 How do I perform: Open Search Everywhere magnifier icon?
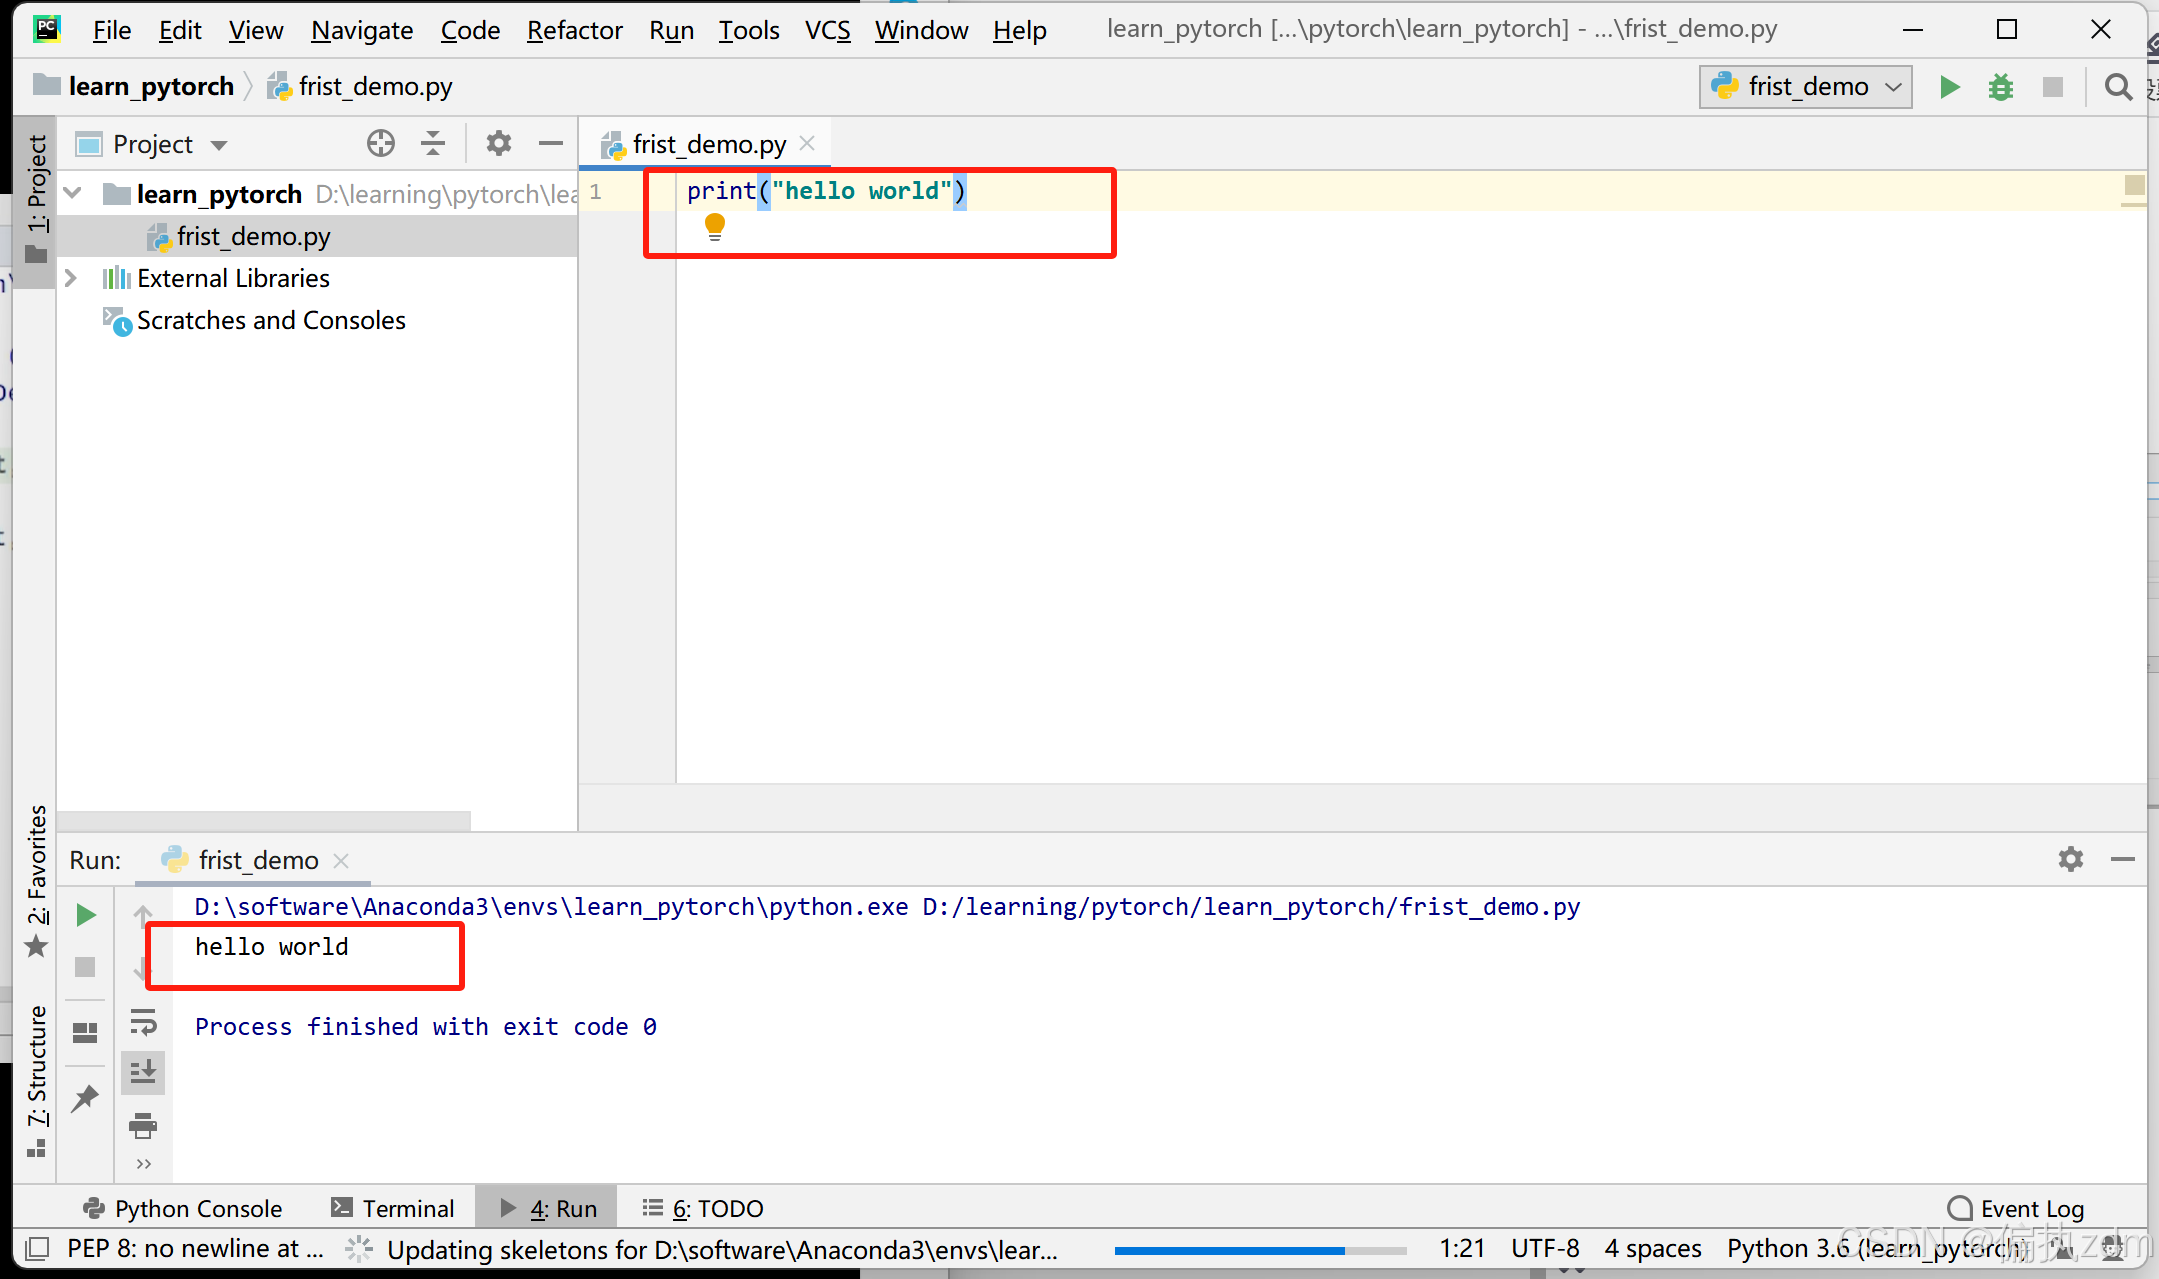tap(2117, 87)
